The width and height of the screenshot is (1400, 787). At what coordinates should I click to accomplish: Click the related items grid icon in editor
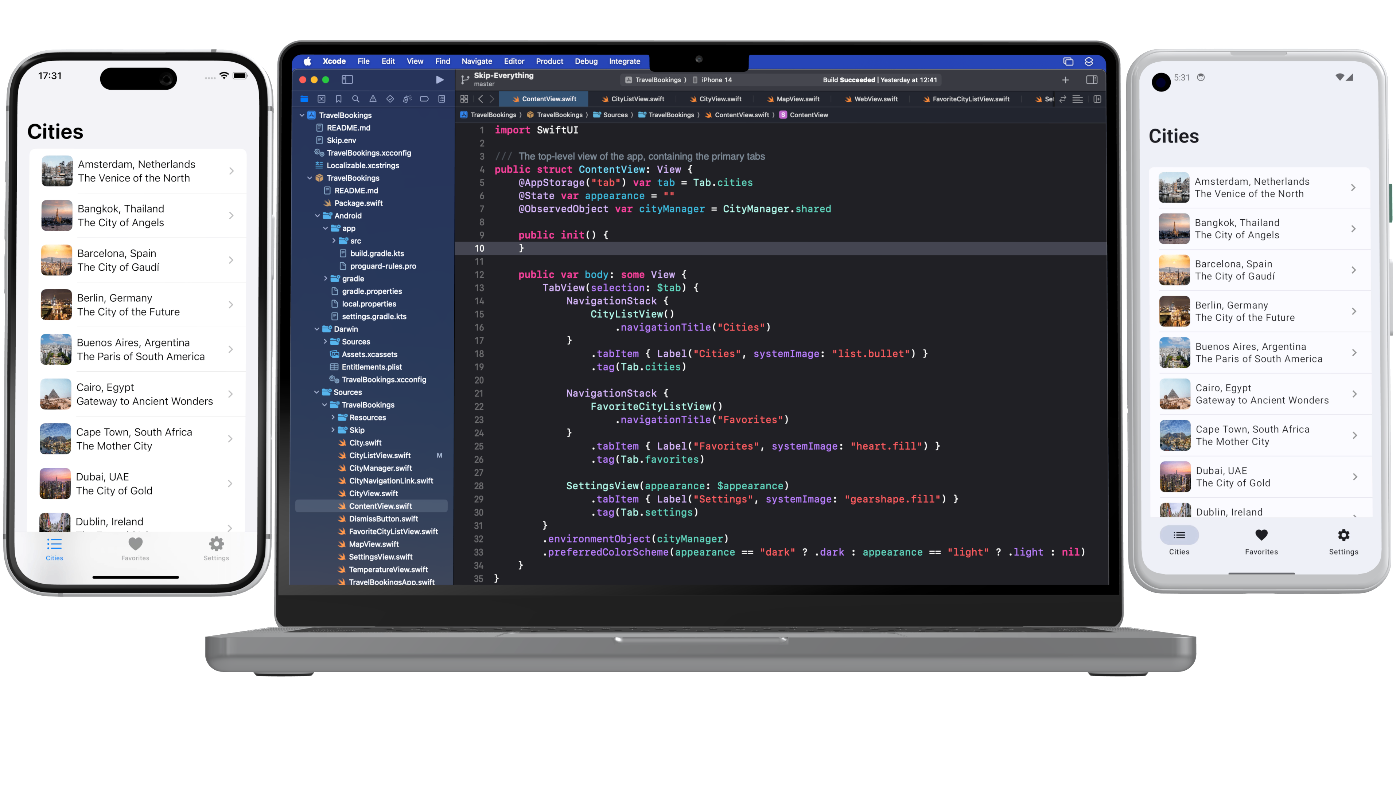click(x=464, y=99)
